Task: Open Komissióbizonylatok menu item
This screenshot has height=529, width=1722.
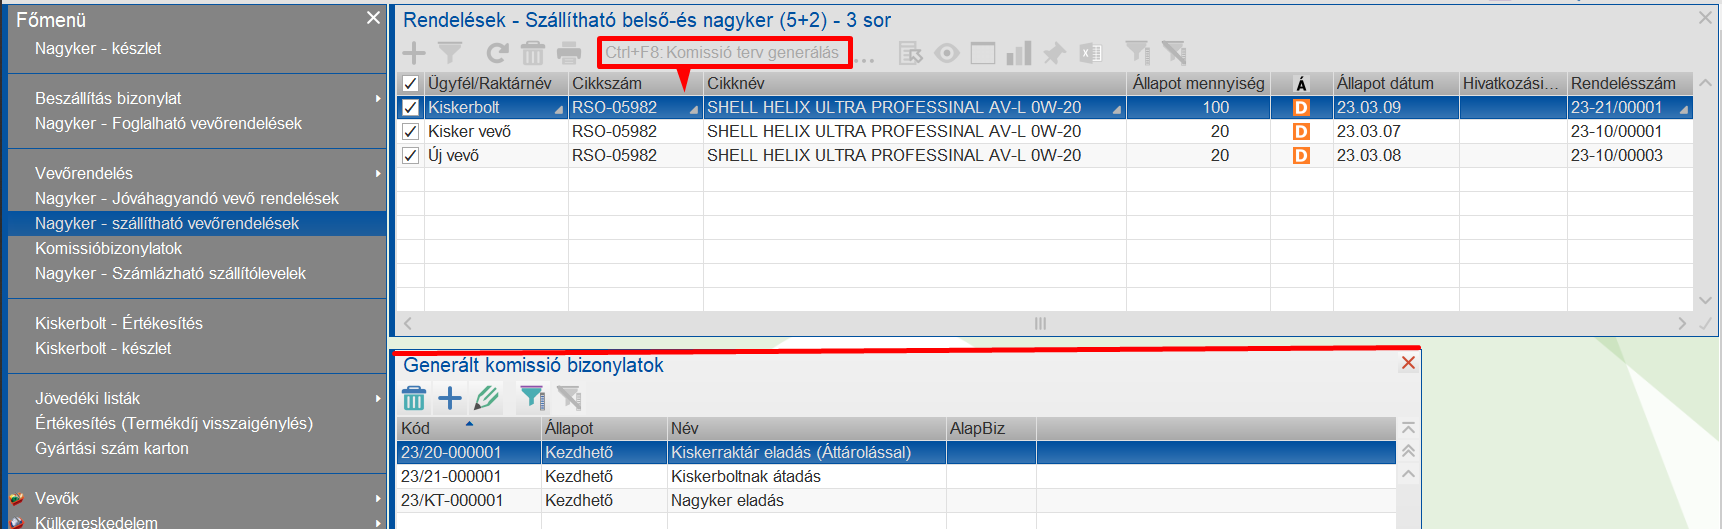Action: click(x=109, y=248)
